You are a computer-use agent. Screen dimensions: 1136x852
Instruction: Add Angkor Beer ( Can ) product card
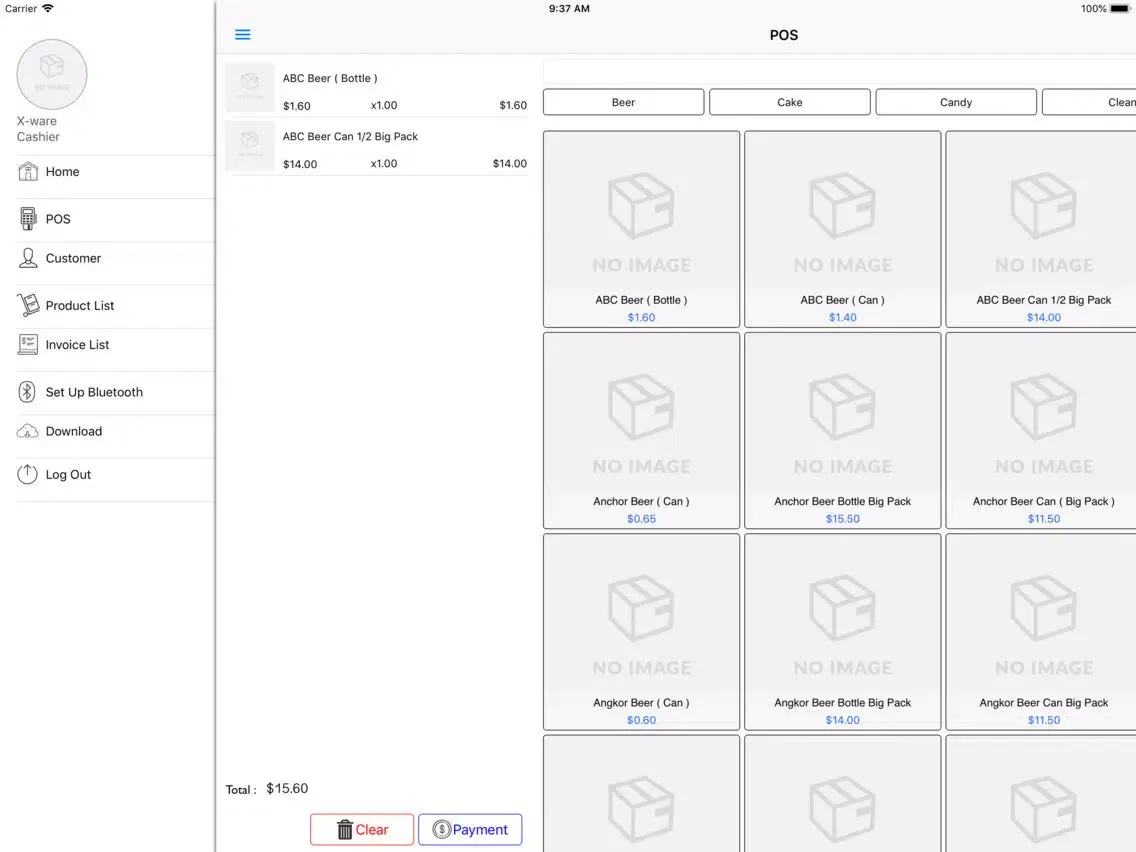pyautogui.click(x=641, y=632)
